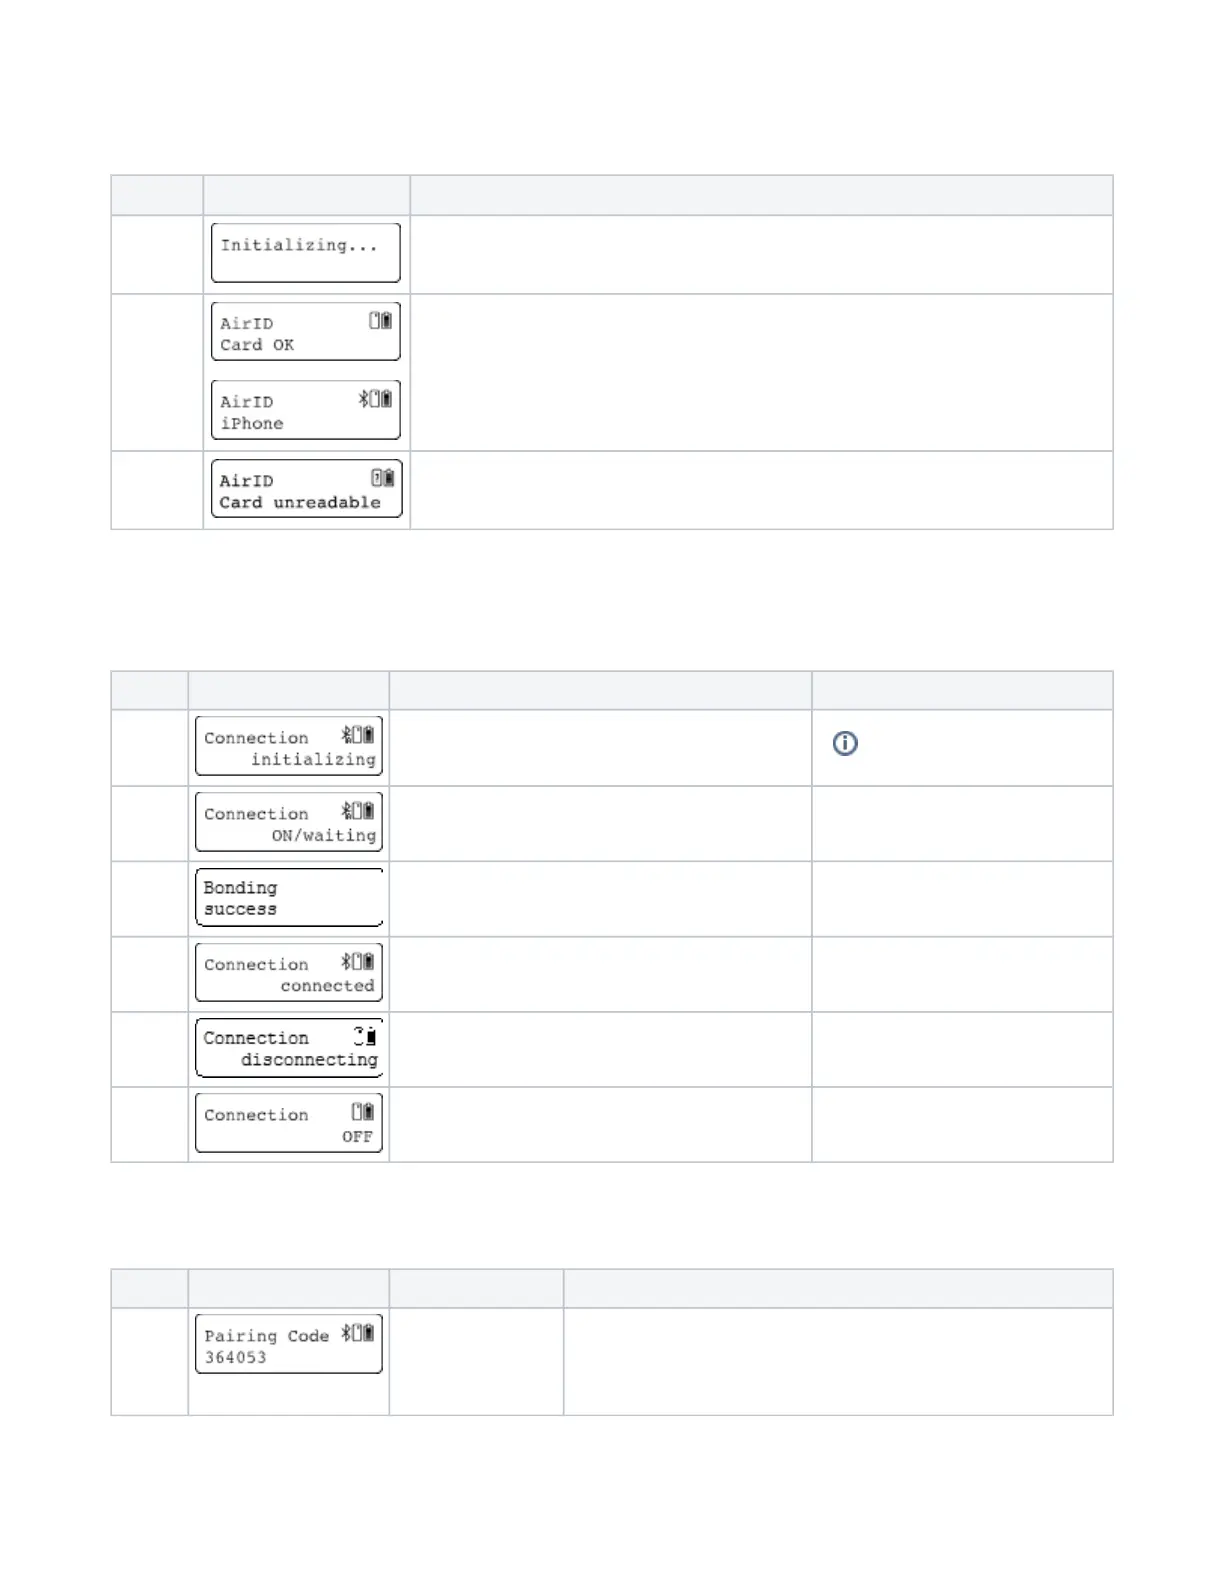Click the status icon on the Connection disconnecting display
This screenshot has width=1224, height=1584.
[365, 1036]
